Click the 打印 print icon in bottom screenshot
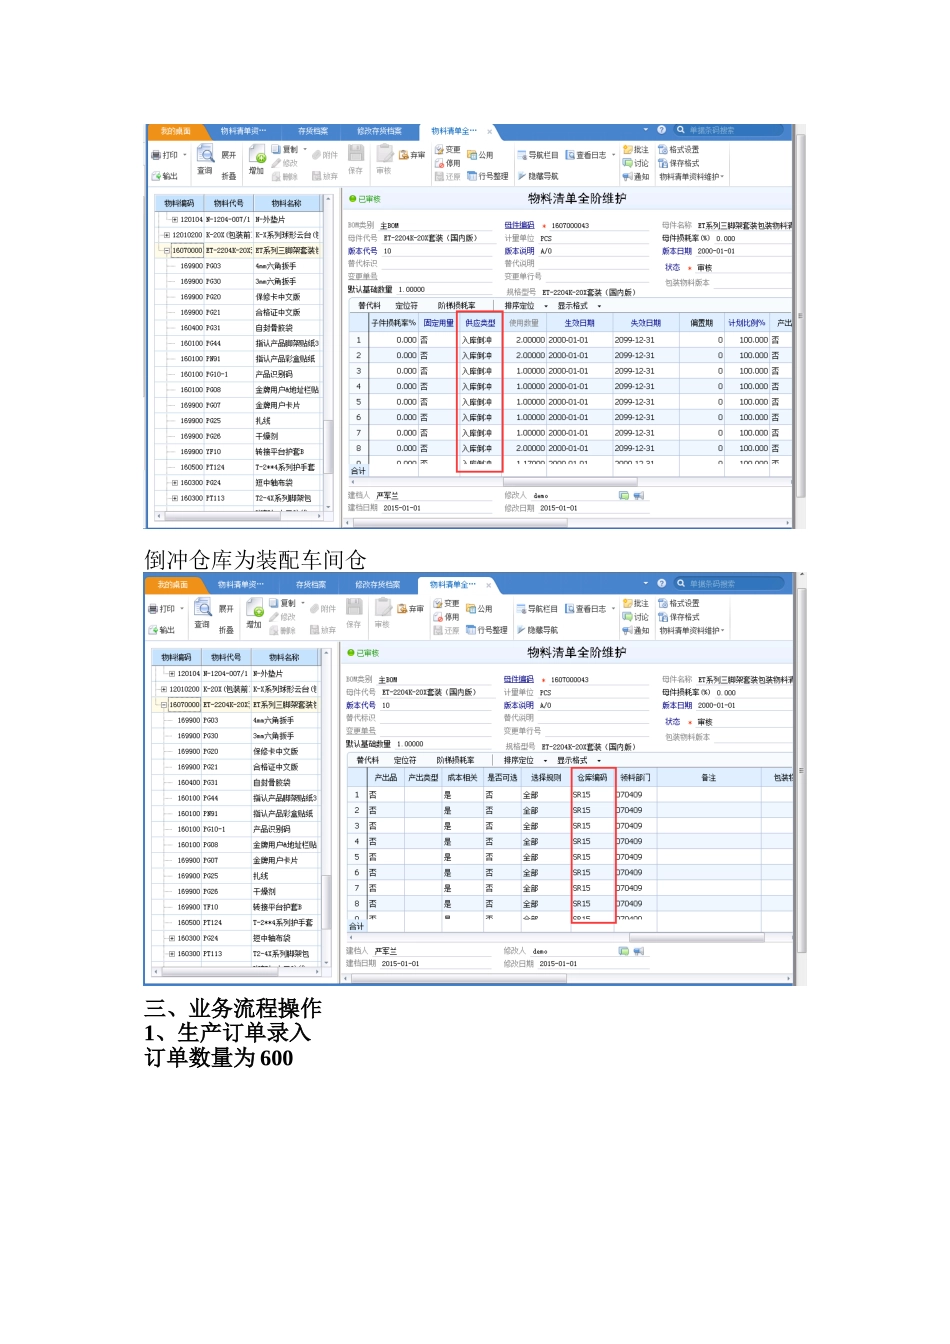 coord(154,609)
